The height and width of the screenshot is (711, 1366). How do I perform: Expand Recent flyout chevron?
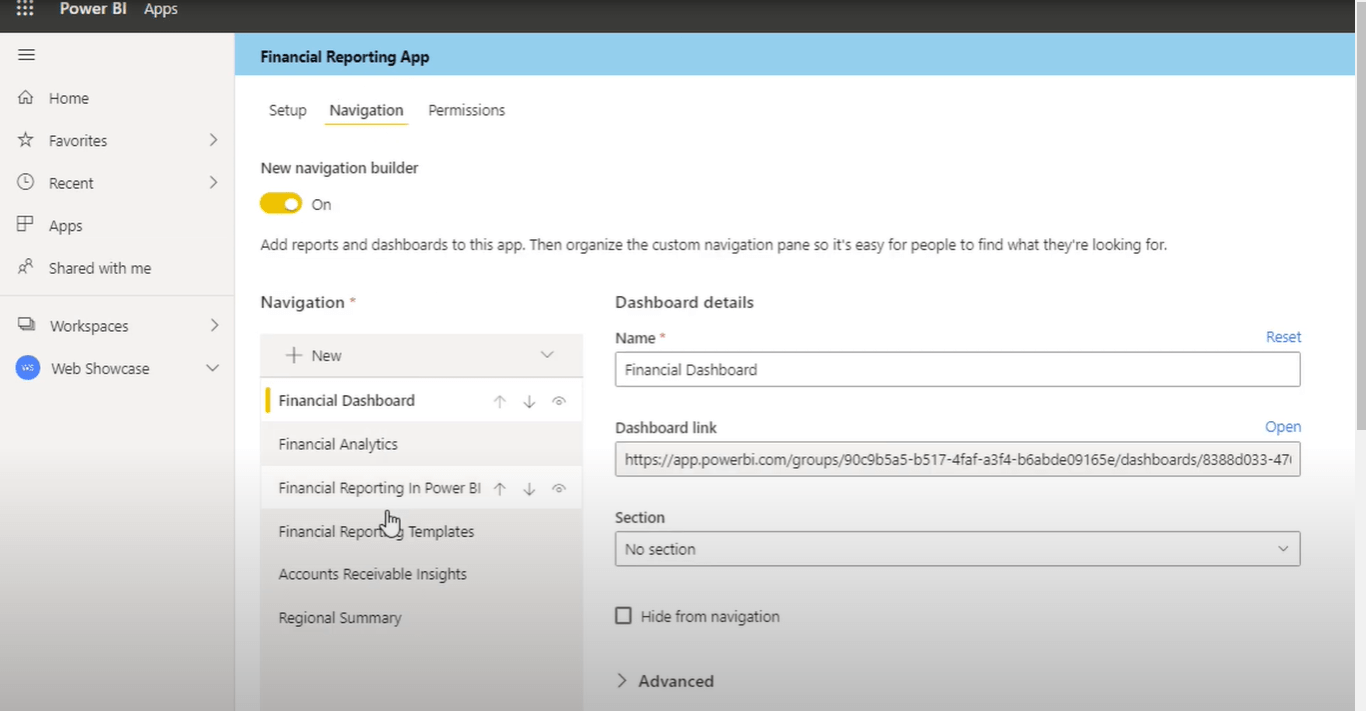213,183
